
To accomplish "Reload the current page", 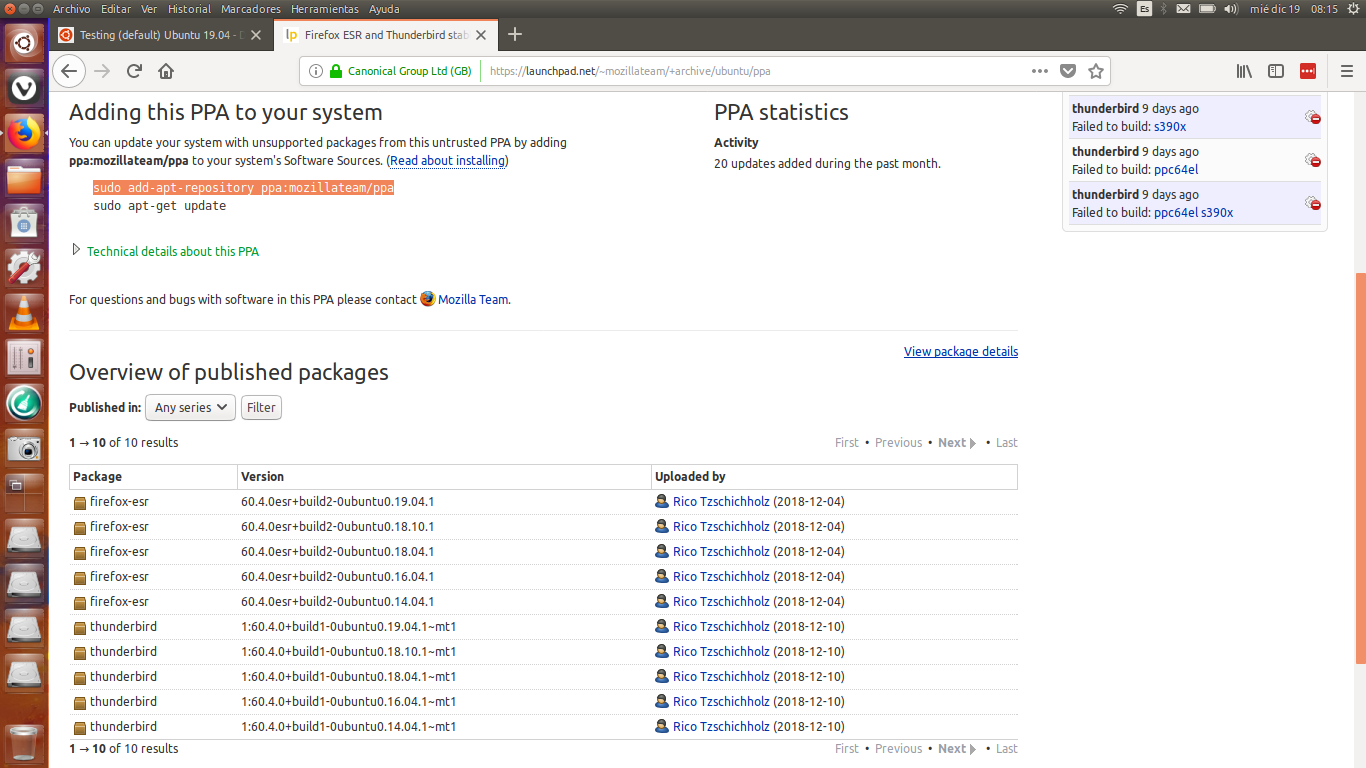I will [134, 71].
